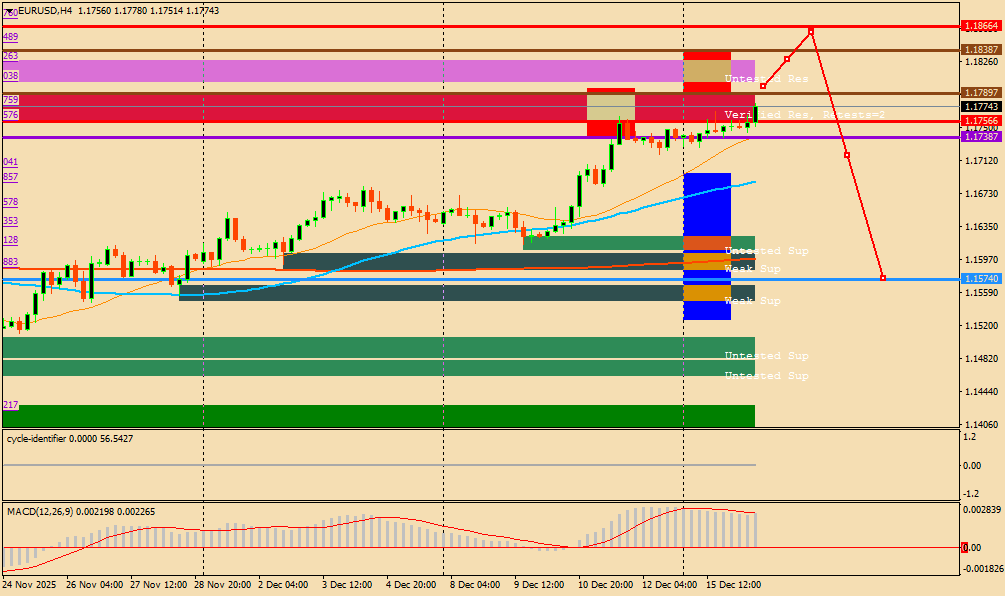1005x596 pixels.
Task: Select the solid blue rectangle zone
Action: (x=707, y=246)
